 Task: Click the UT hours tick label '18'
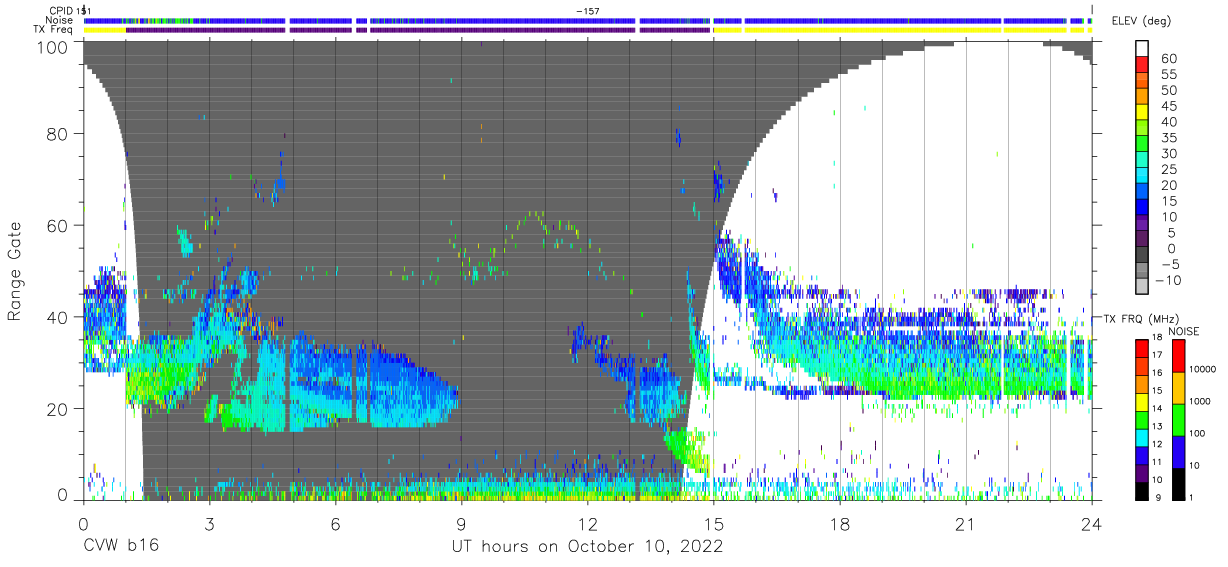840,523
